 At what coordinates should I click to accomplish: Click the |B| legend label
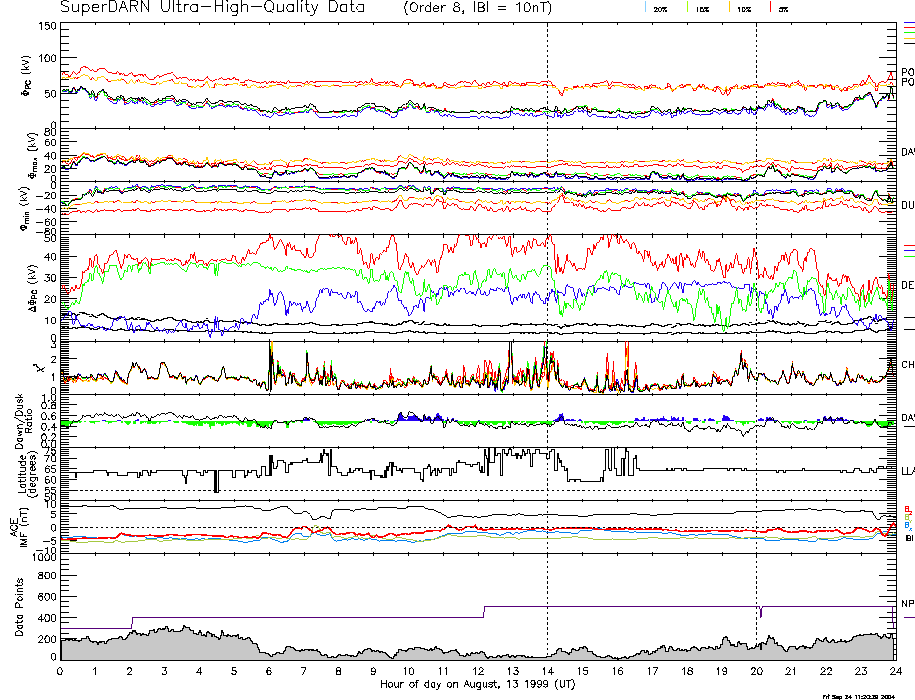pyautogui.click(x=908, y=538)
